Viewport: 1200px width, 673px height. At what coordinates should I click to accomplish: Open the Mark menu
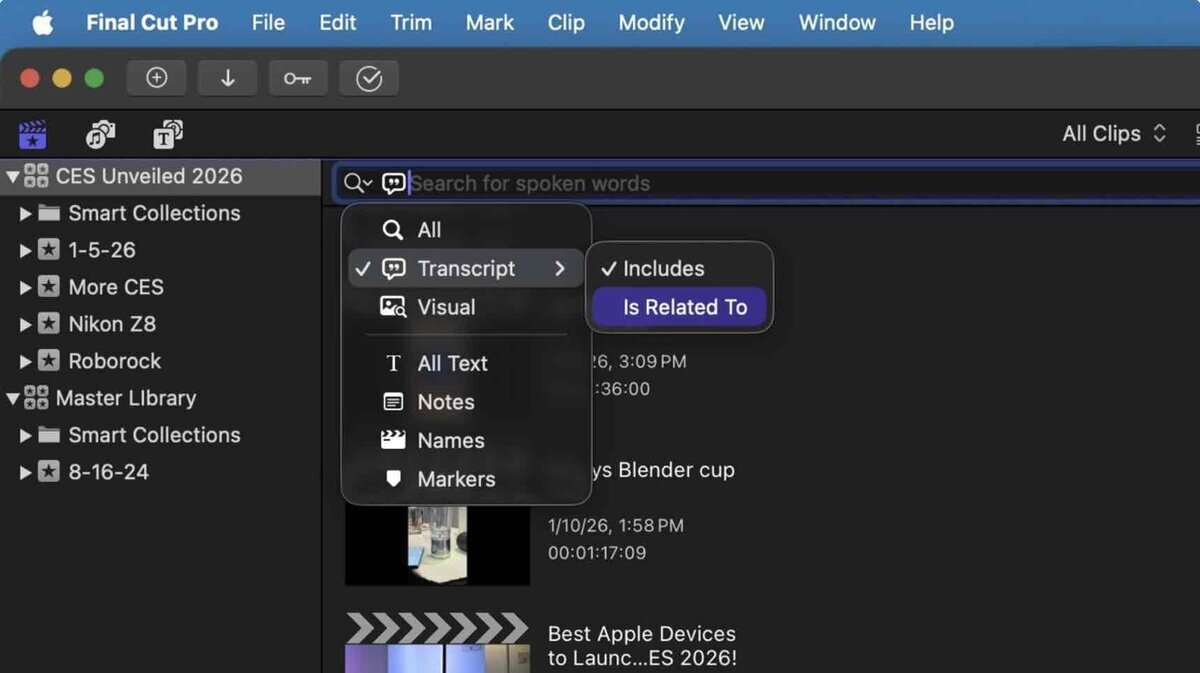[x=490, y=23]
